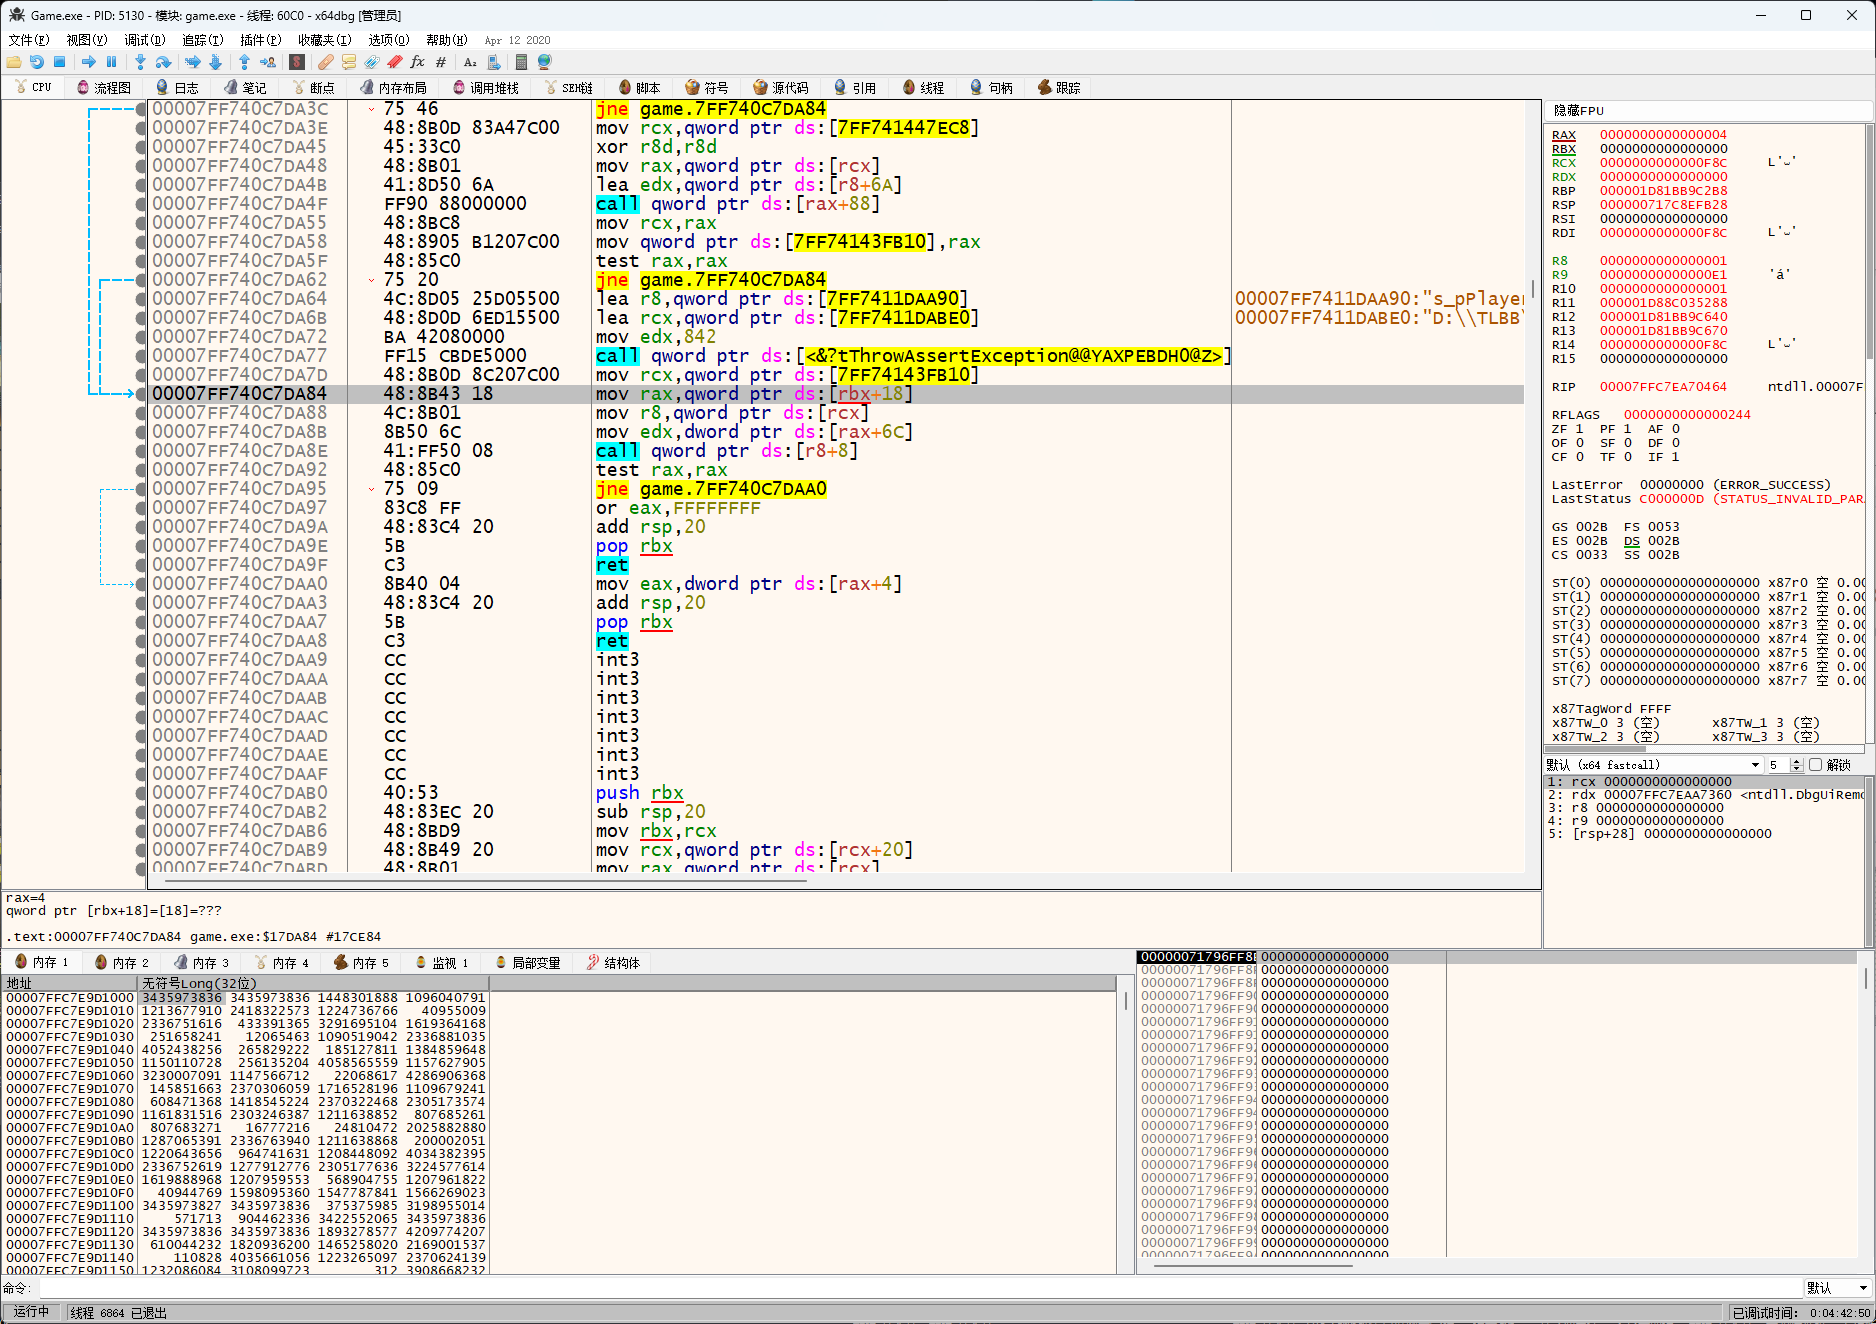The height and width of the screenshot is (1324, 1876).
Task: Open the String search A icon
Action: (470, 62)
